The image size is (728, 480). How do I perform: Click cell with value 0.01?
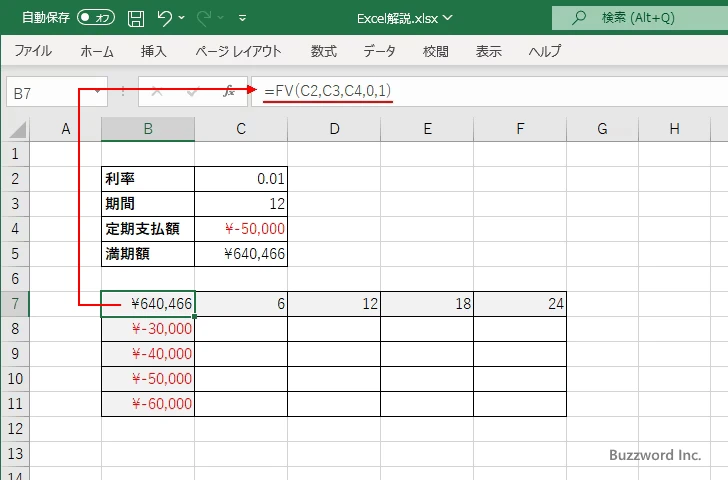[241, 179]
